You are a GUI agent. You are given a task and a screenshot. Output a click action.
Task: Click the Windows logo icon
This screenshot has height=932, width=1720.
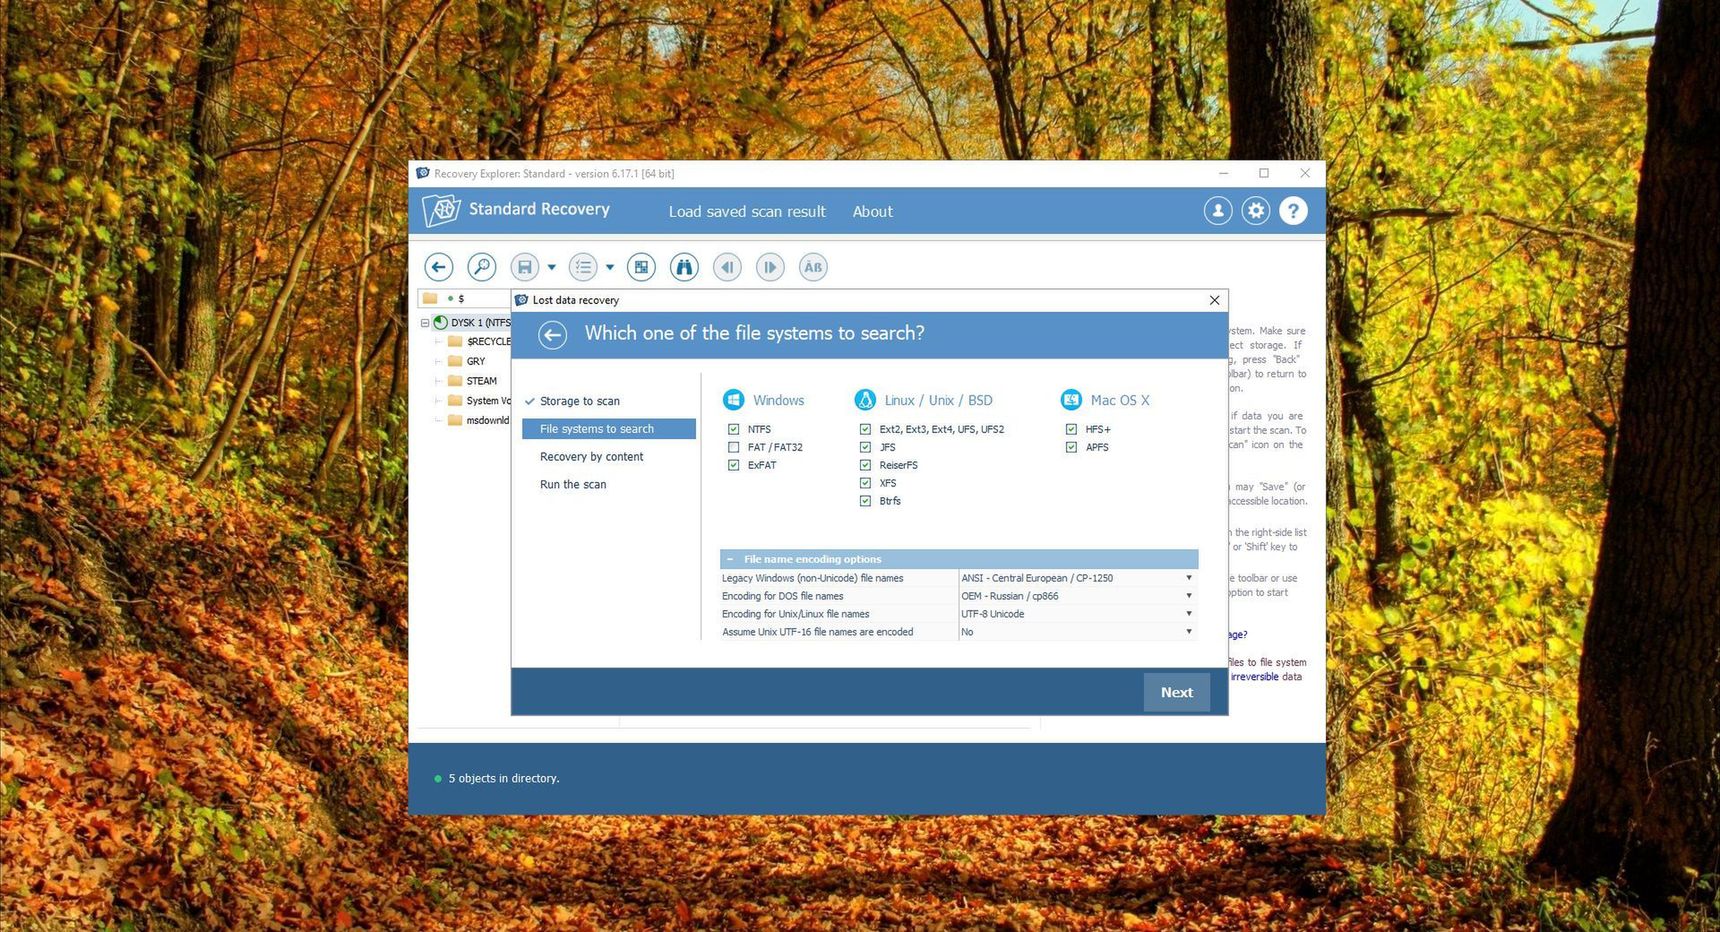[x=733, y=400]
